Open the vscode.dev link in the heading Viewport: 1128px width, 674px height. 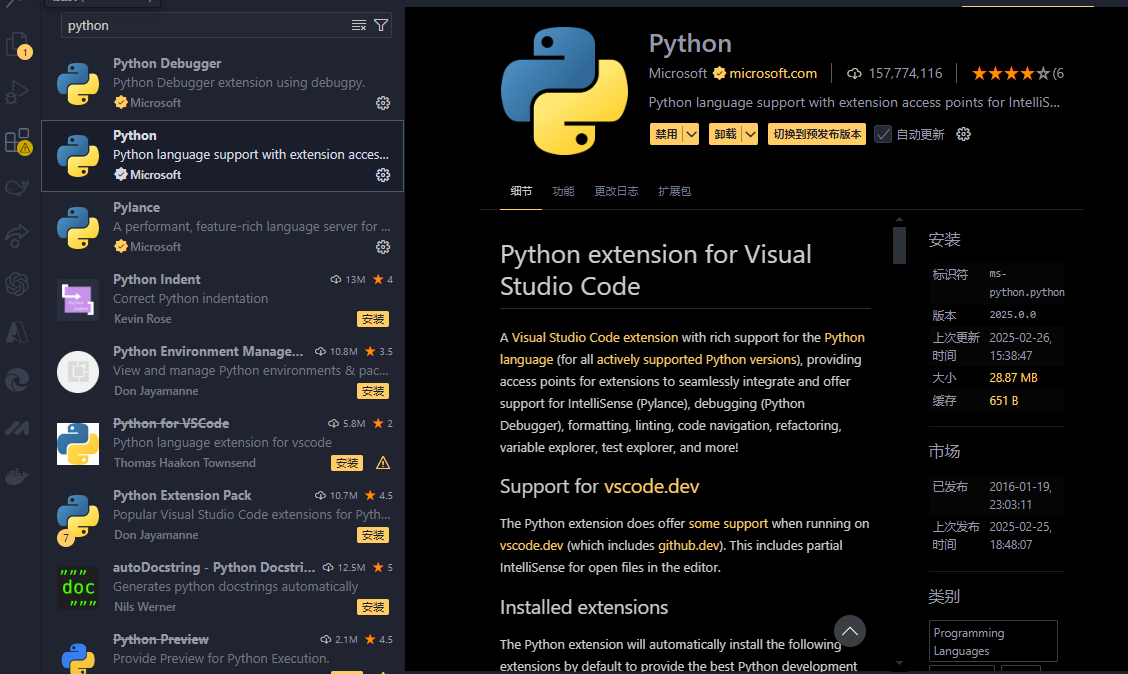(x=651, y=486)
